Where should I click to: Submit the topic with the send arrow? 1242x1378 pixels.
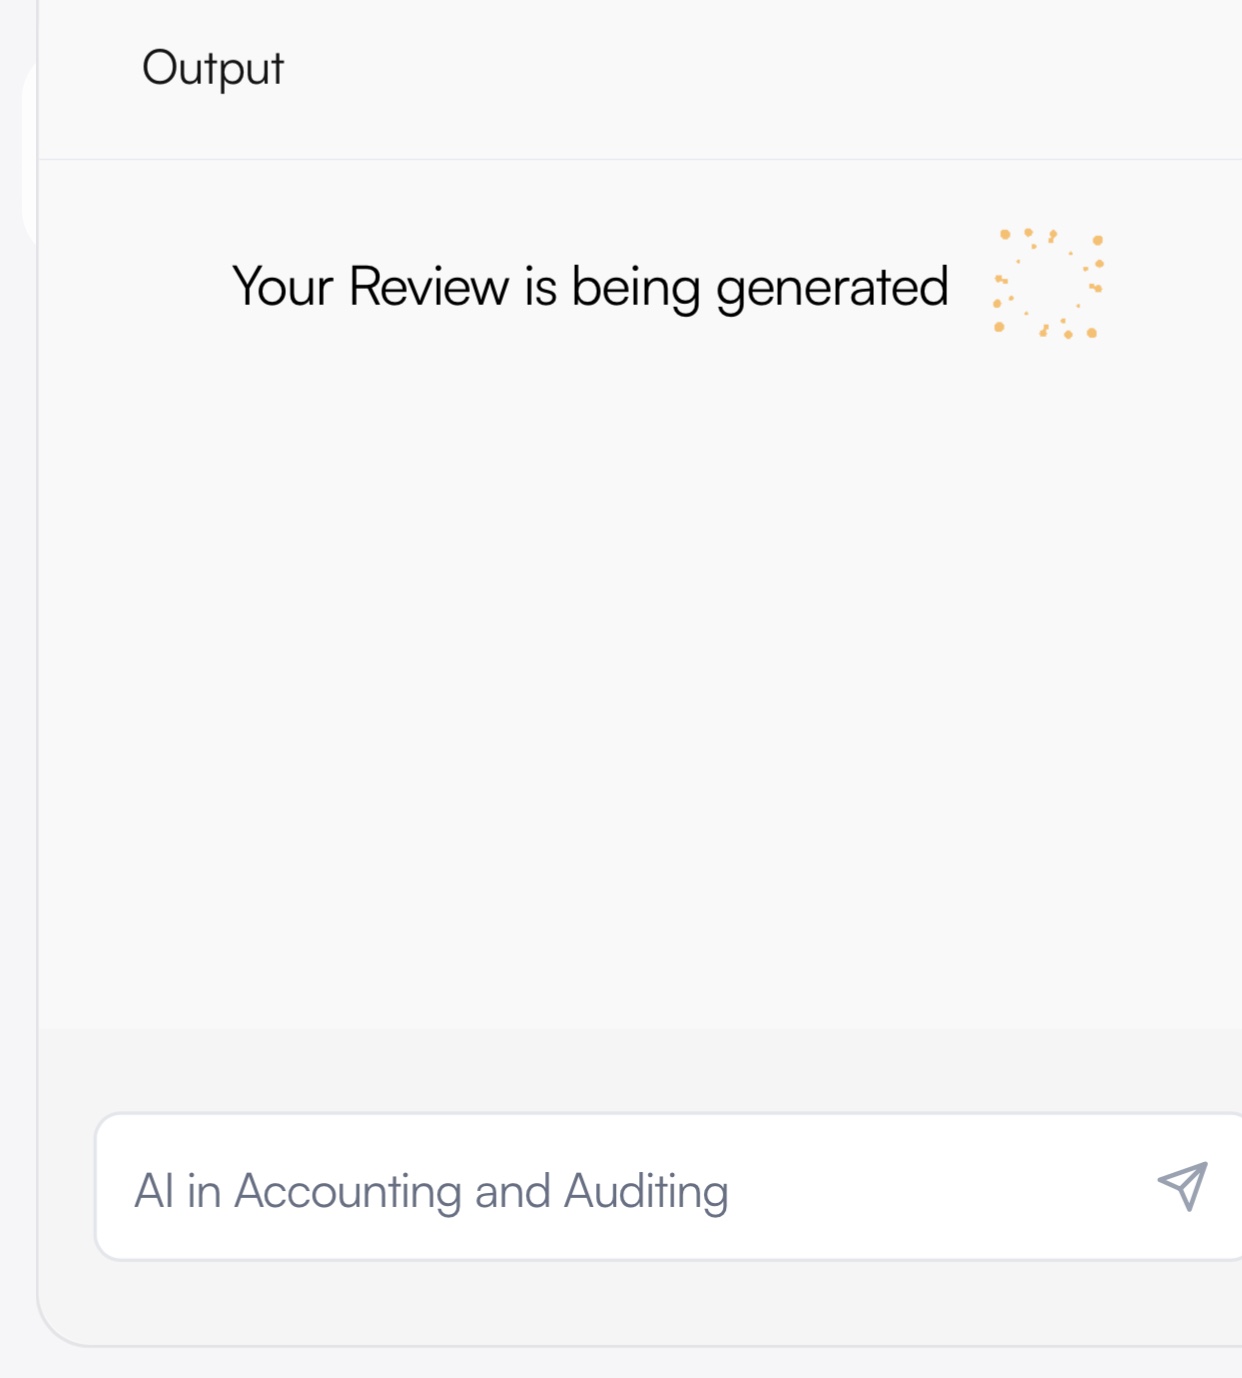click(x=1183, y=1186)
